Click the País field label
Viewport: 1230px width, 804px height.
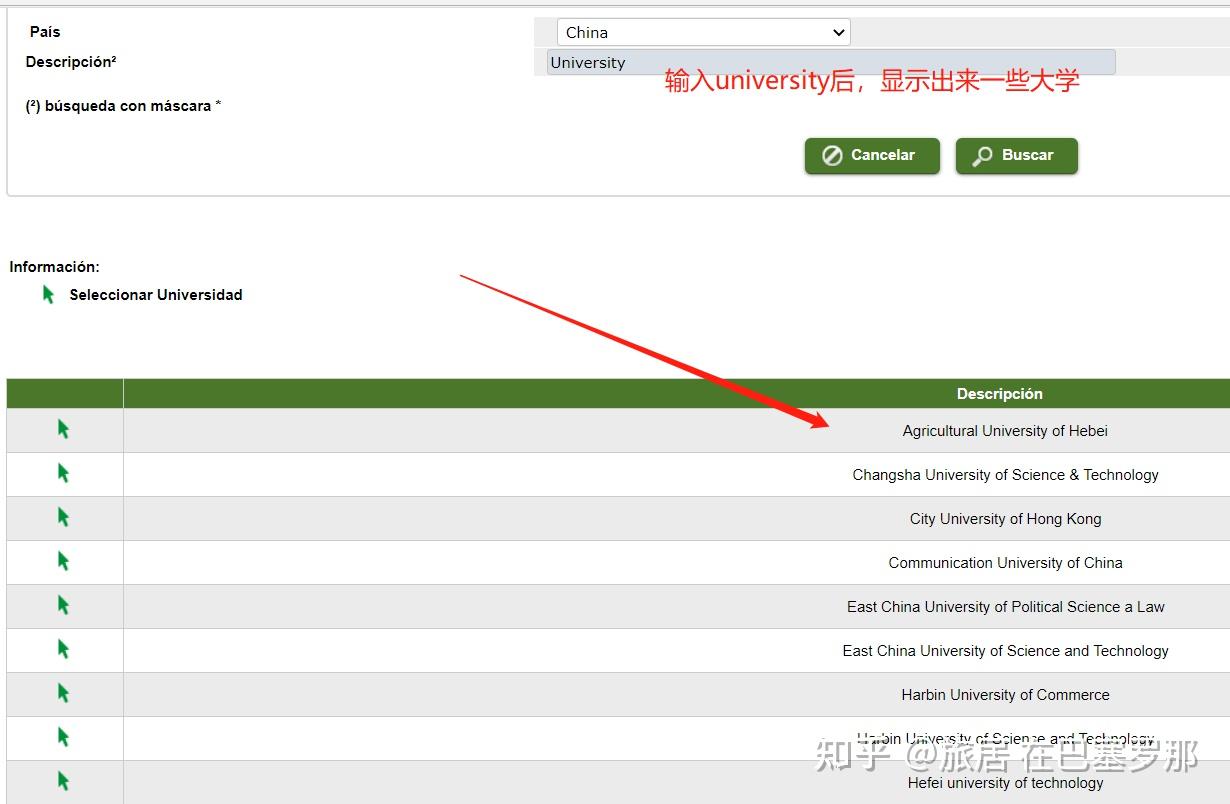click(45, 32)
